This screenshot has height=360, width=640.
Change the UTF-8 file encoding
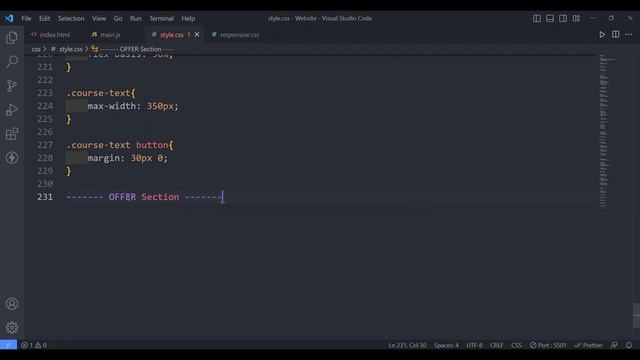coord(474,345)
